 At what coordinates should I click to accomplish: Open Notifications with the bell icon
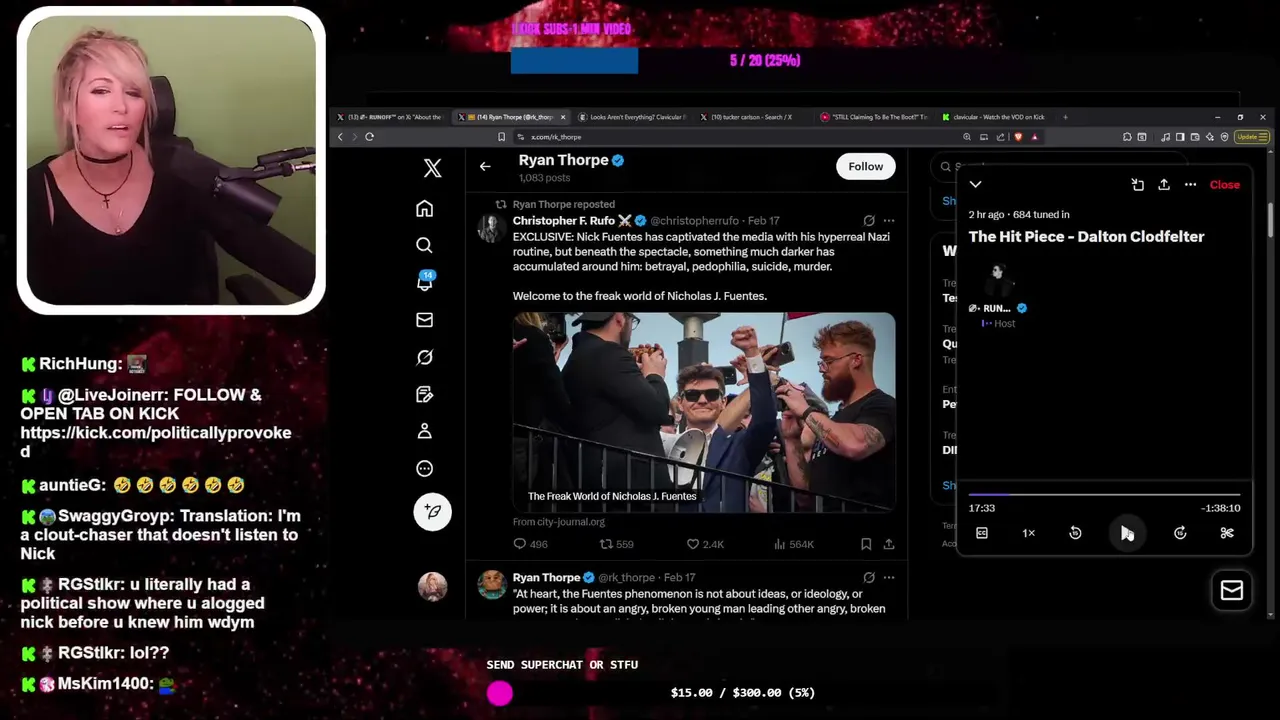click(424, 282)
